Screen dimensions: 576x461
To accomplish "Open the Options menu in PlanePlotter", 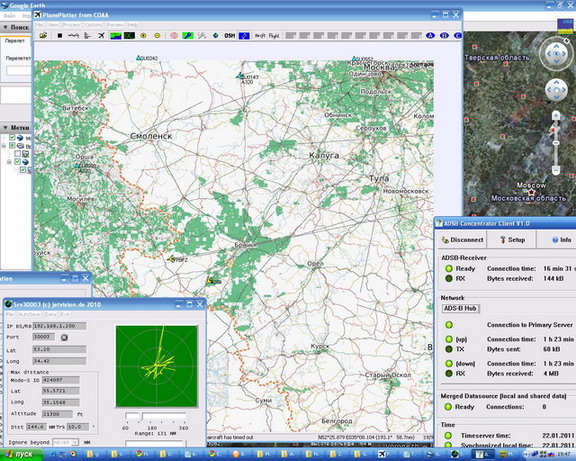I will pos(93,25).
